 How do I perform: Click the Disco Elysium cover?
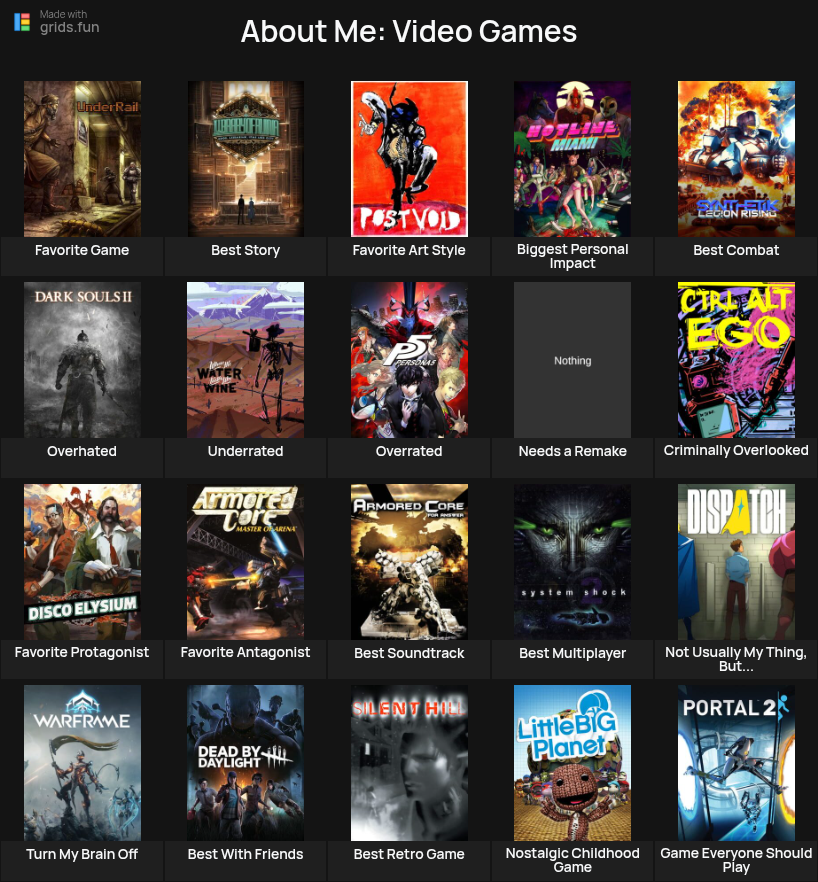point(82,561)
